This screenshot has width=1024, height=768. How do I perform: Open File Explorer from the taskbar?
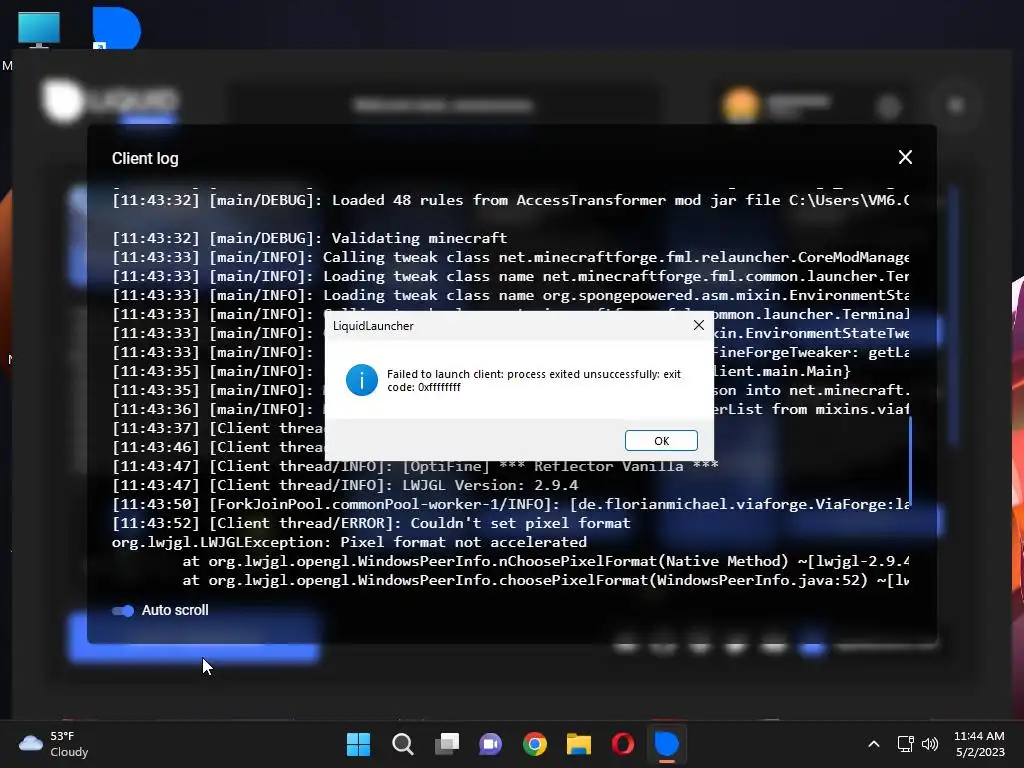[x=579, y=744]
